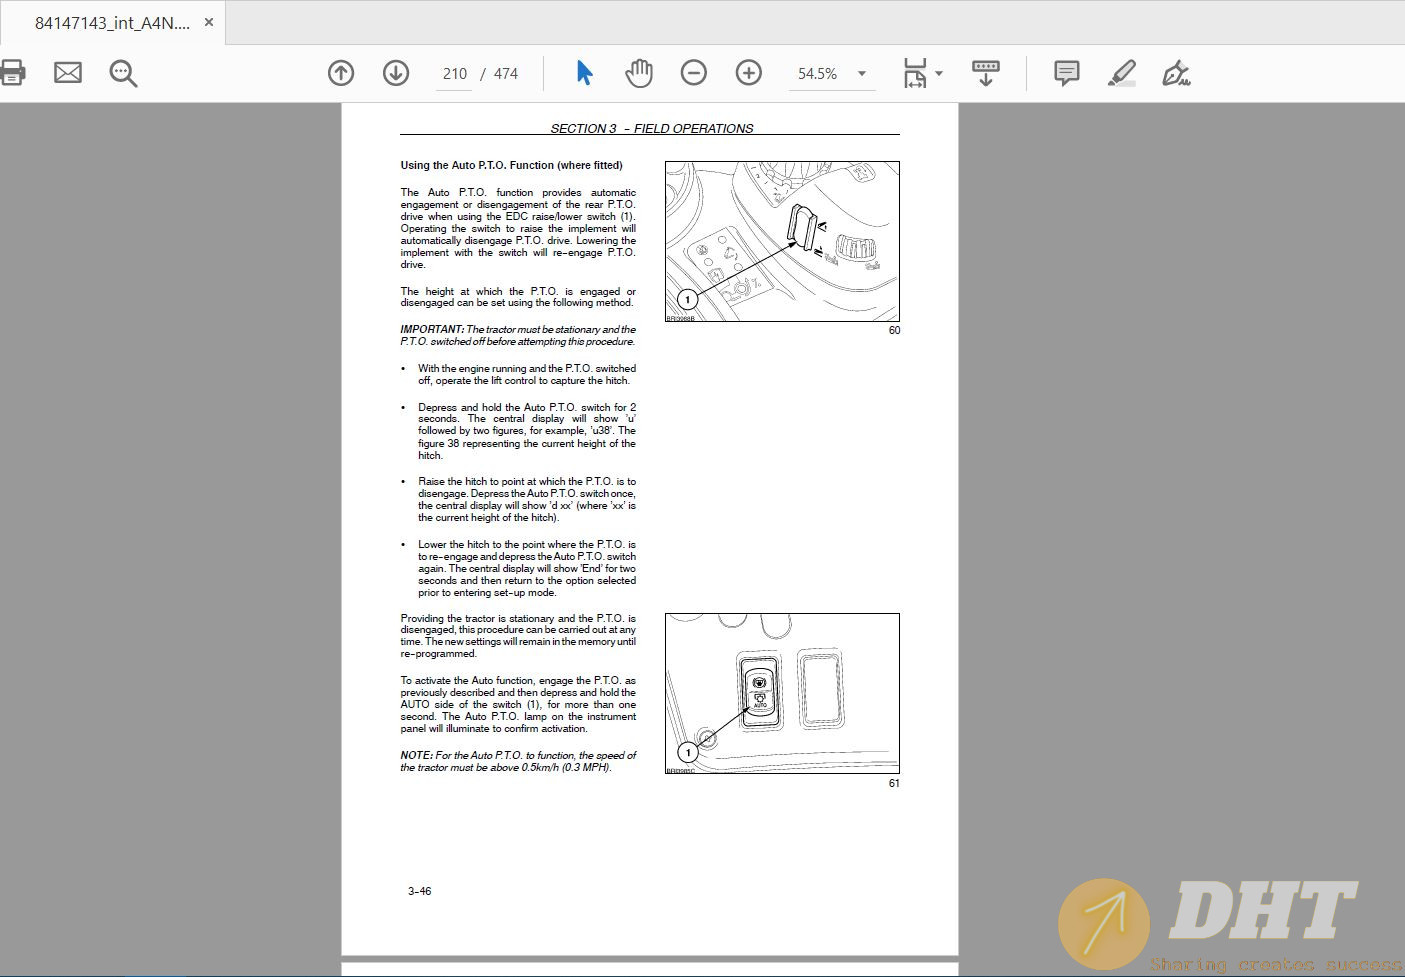Go to next page arrow
This screenshot has height=977, width=1405.
coord(396,73)
